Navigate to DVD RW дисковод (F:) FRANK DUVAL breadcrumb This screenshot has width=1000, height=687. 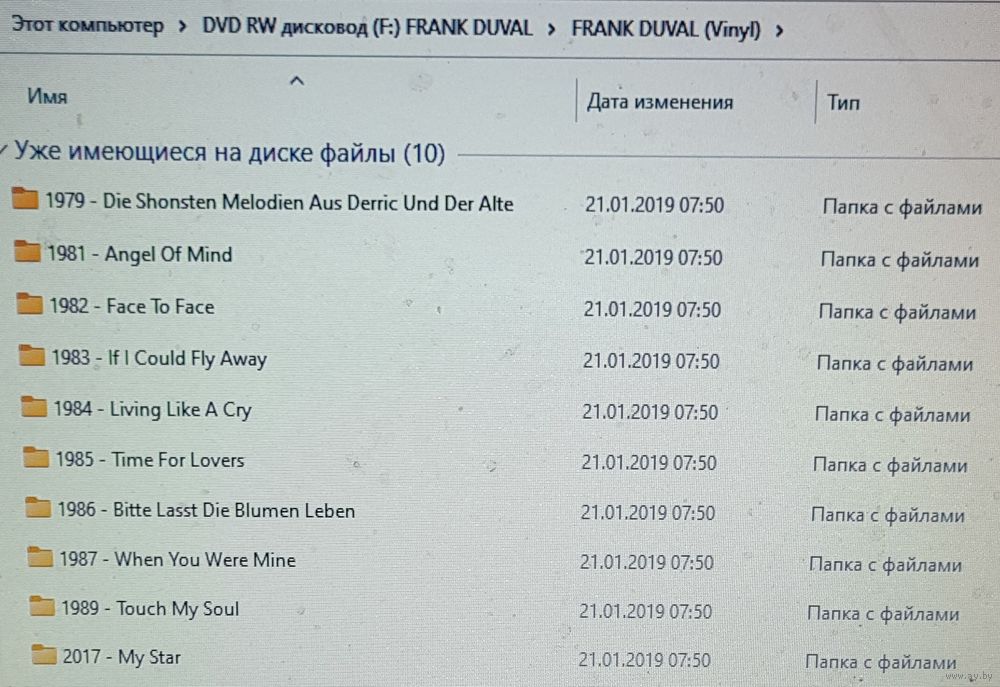click(367, 27)
